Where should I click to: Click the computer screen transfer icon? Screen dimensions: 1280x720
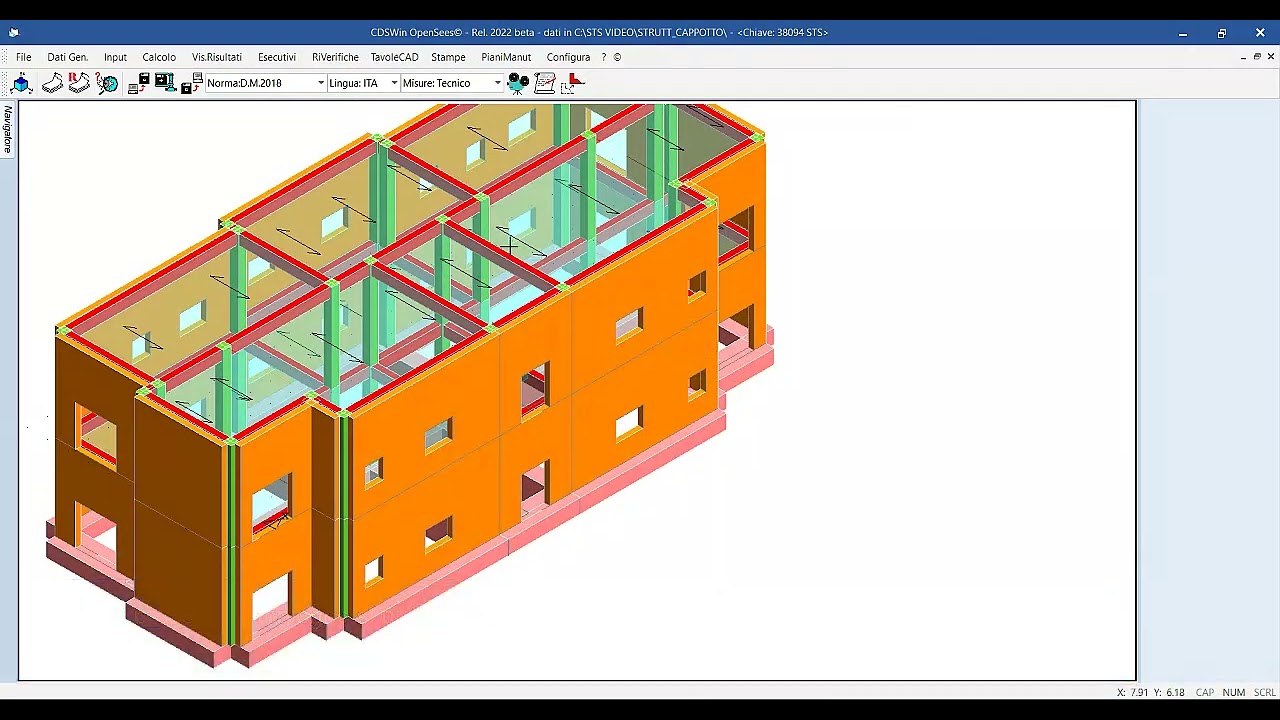[165, 83]
